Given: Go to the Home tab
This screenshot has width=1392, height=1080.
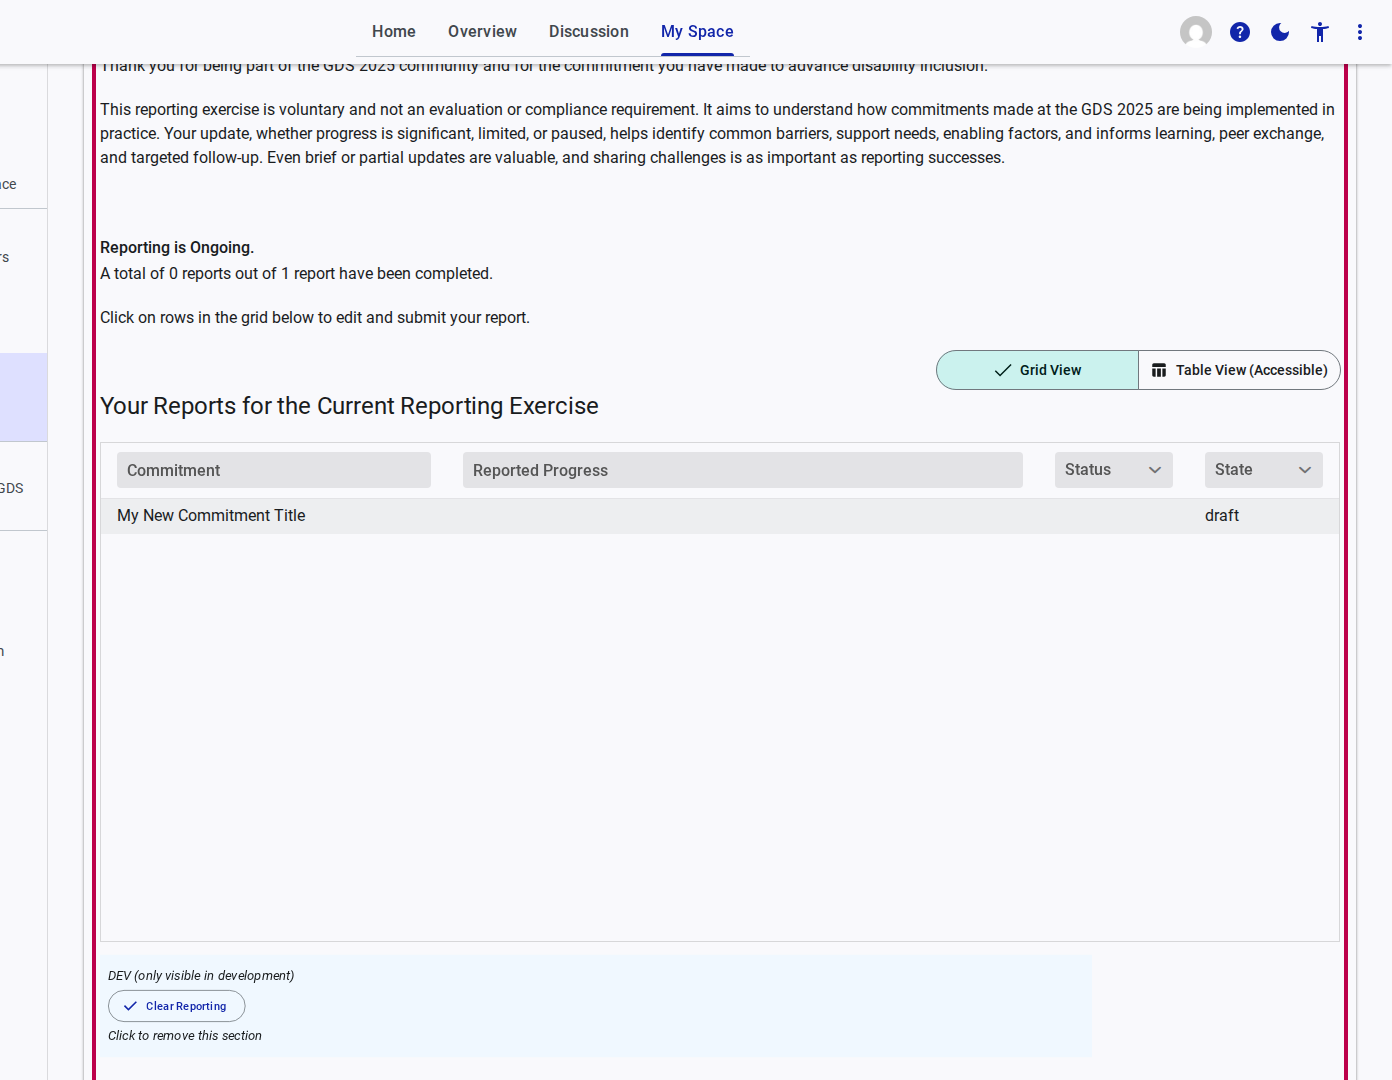Looking at the screenshot, I should (x=393, y=32).
